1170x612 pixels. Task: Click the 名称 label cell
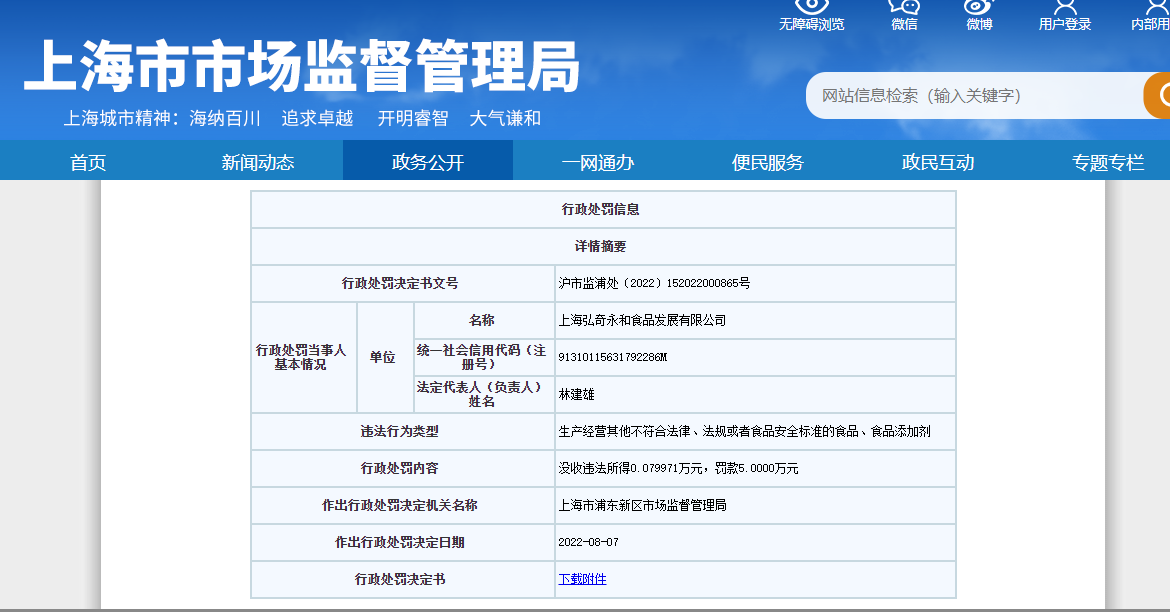(x=484, y=320)
